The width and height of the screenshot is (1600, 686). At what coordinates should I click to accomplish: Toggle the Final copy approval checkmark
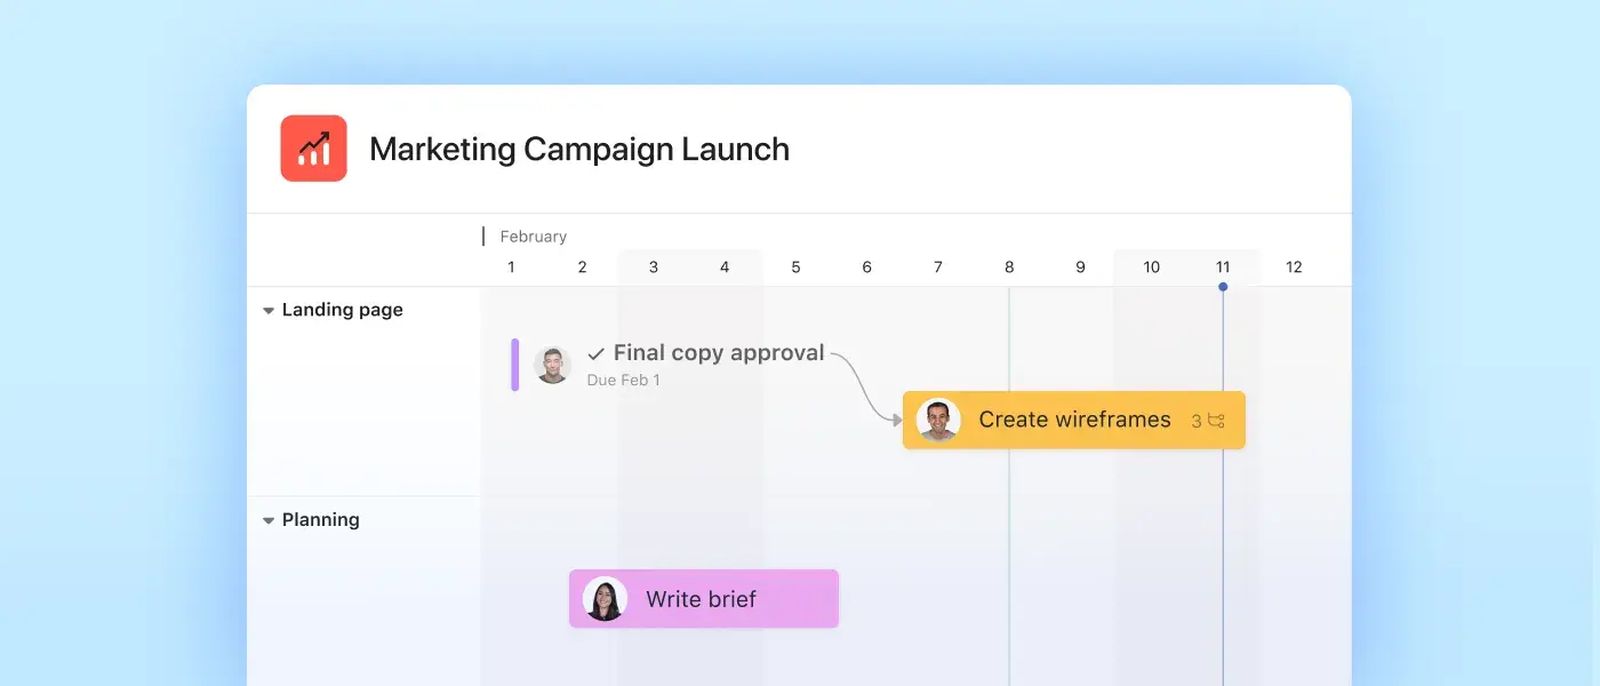click(596, 354)
